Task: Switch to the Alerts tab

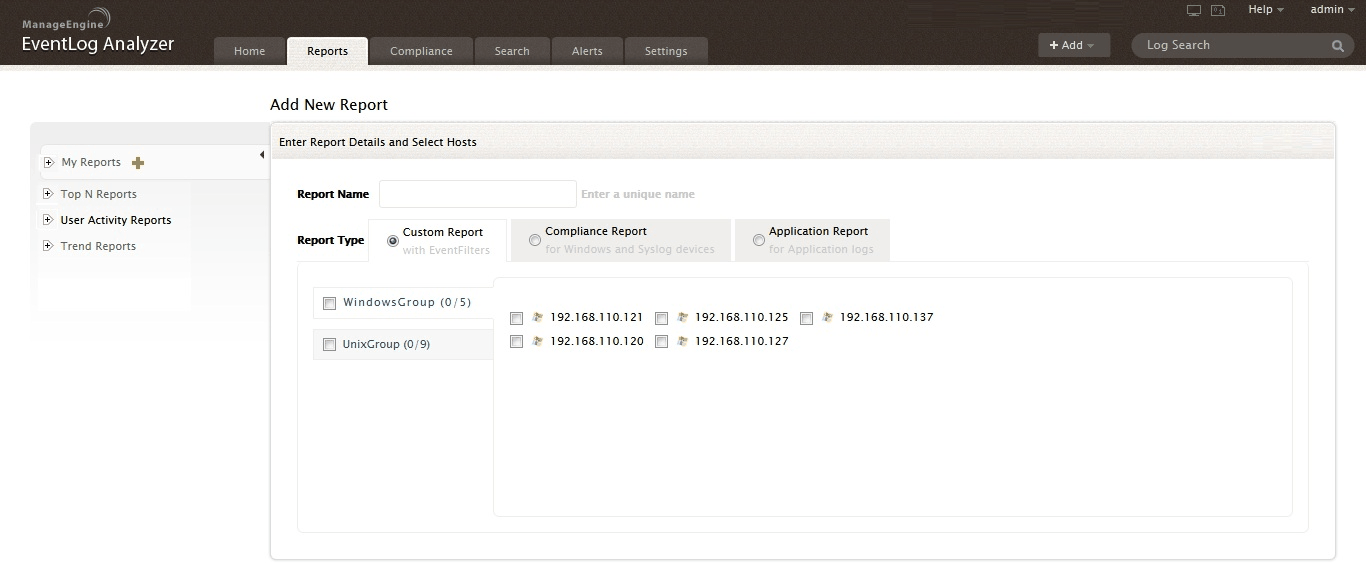Action: click(587, 51)
